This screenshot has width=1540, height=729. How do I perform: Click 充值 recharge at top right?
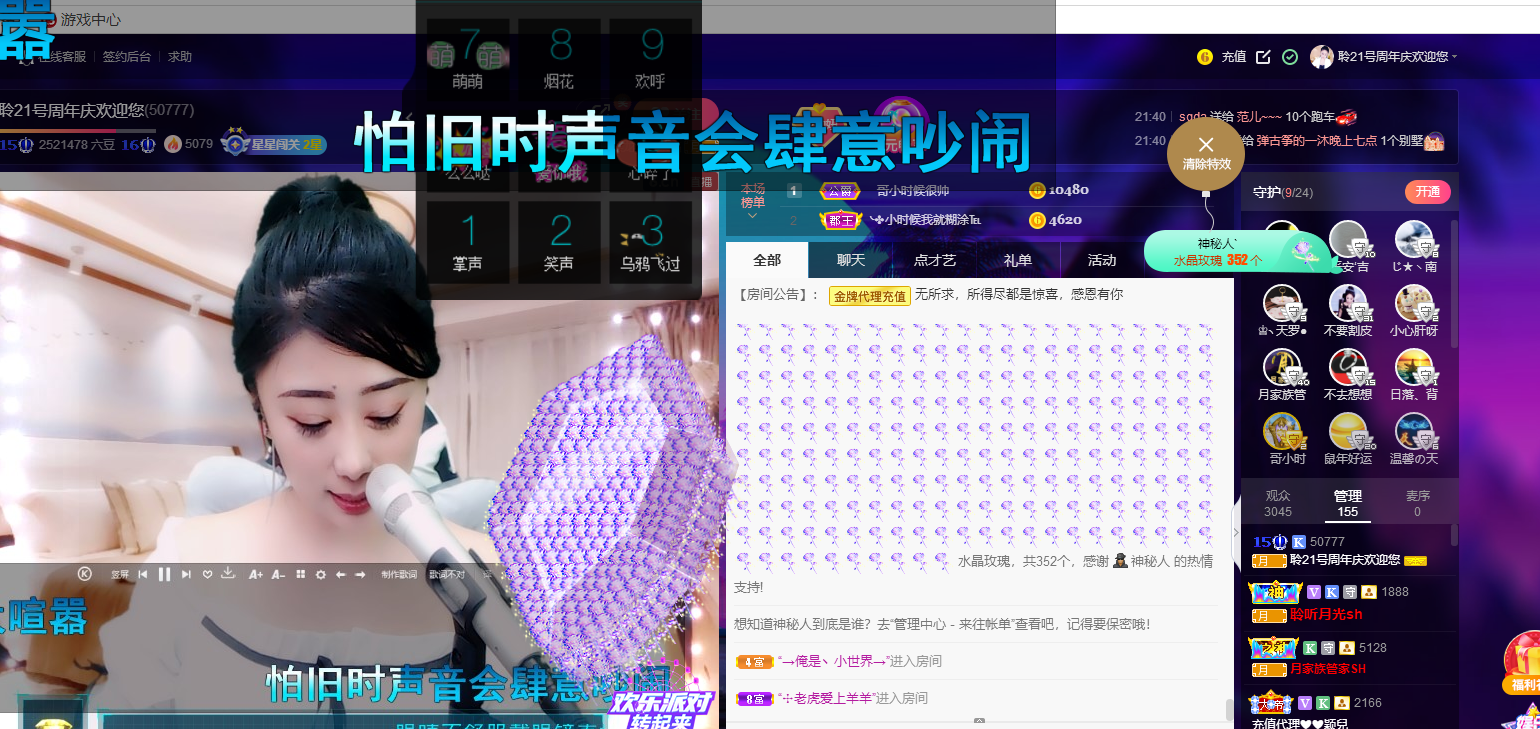tap(1233, 57)
